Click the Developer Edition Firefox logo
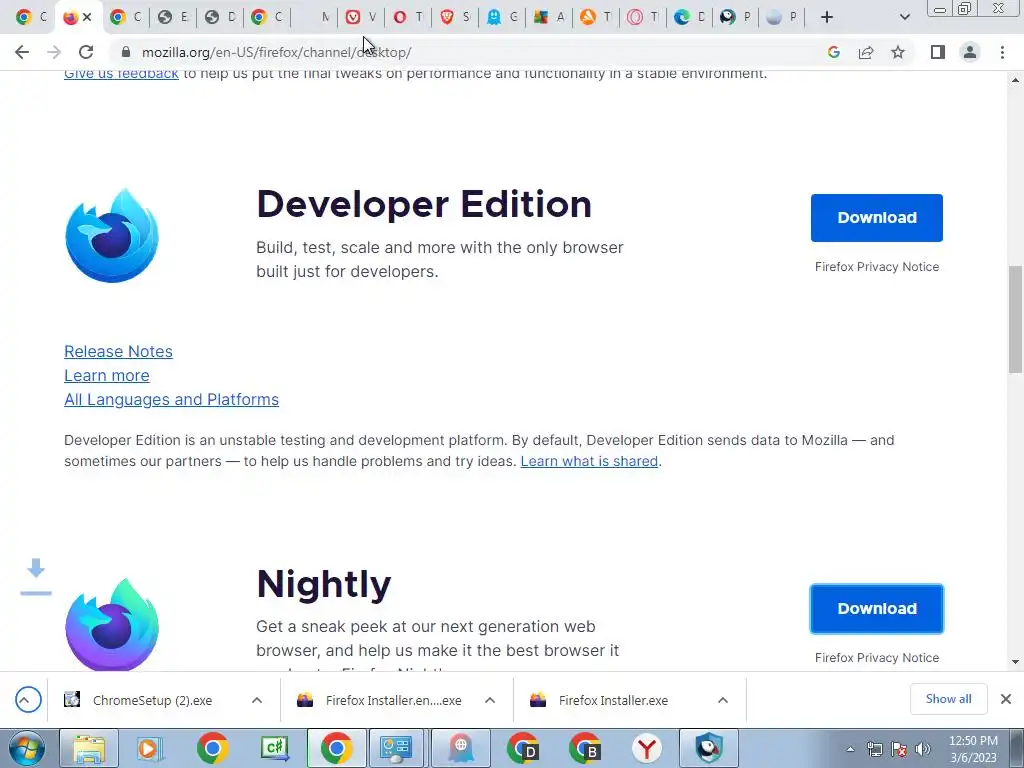Screen dimensions: 1024x768 [x=112, y=236]
